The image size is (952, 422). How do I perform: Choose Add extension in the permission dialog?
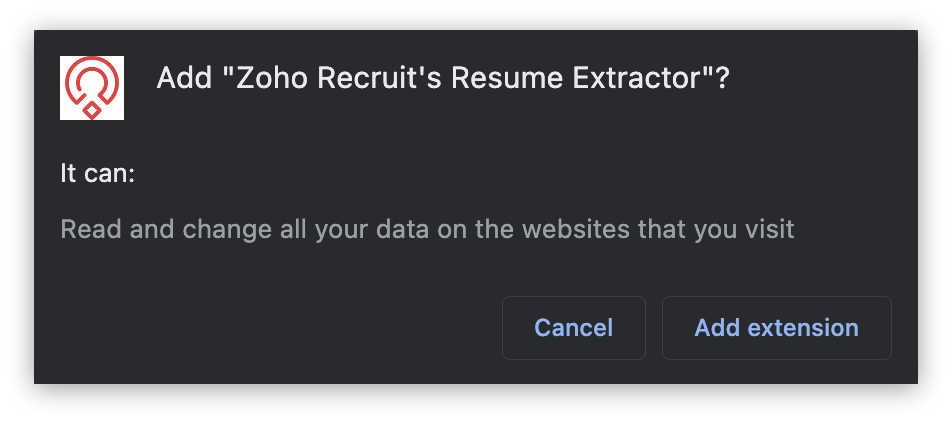click(776, 327)
